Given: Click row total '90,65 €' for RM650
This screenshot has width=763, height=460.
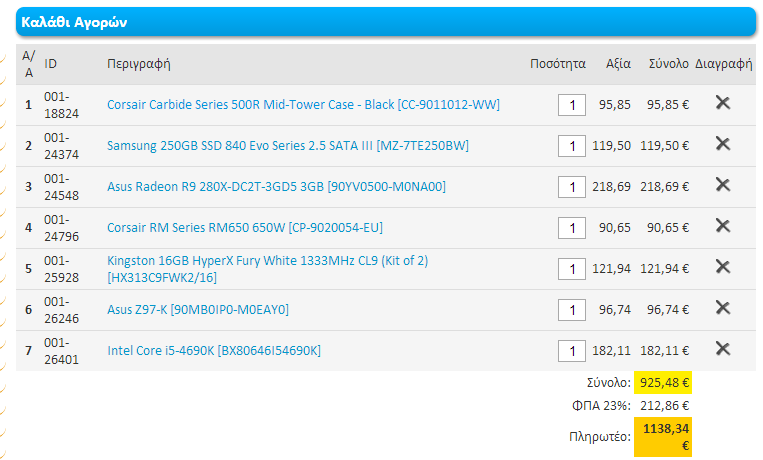Looking at the screenshot, I should click(x=668, y=227).
